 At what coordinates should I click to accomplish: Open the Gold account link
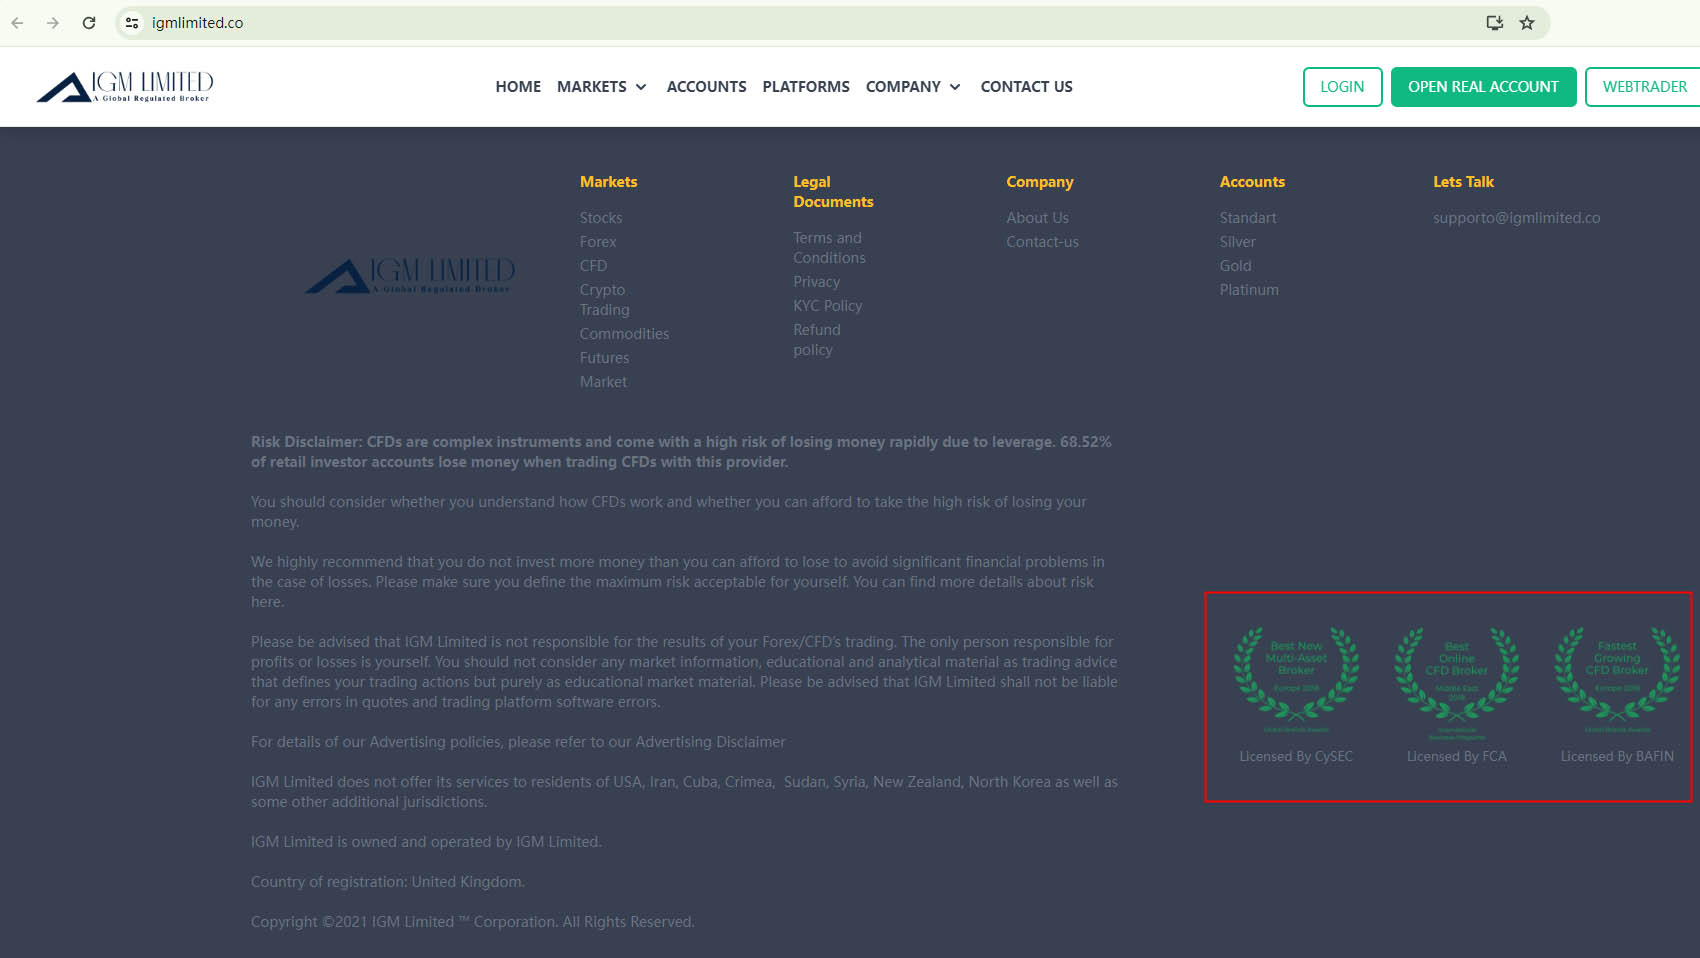(x=1236, y=266)
